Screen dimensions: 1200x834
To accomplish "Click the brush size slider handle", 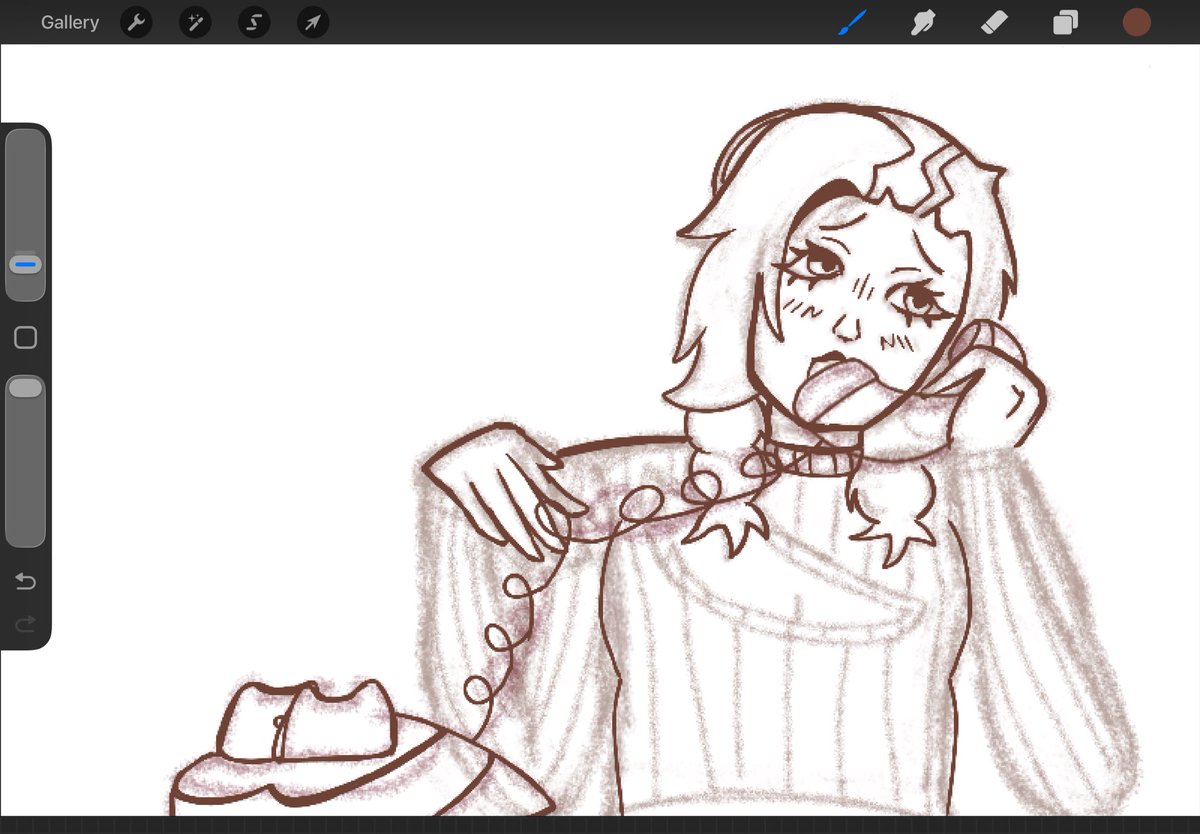I will 26,265.
